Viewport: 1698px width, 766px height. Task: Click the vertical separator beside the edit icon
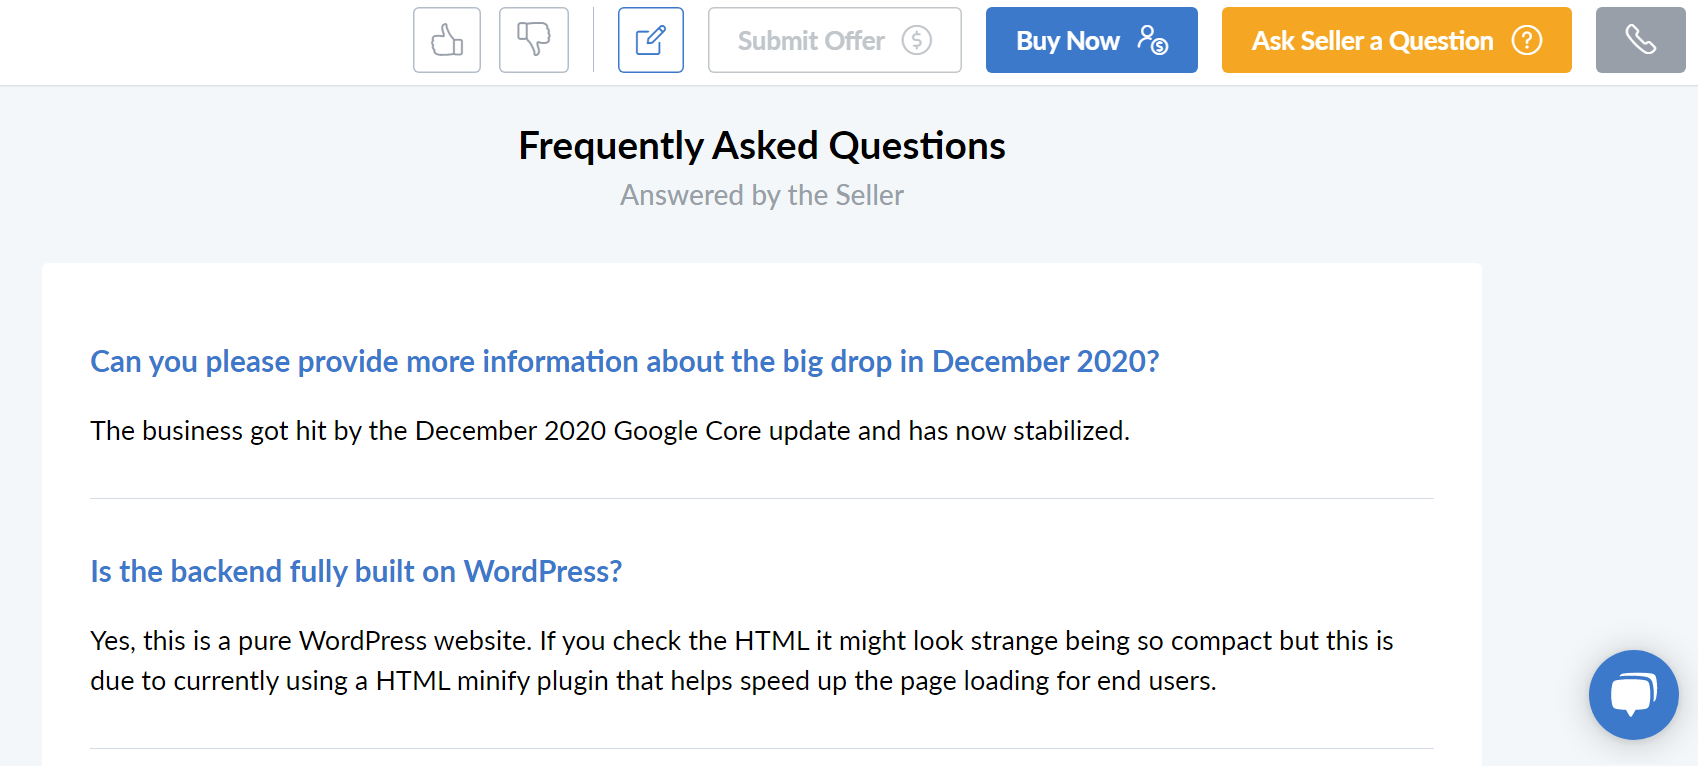coord(593,40)
